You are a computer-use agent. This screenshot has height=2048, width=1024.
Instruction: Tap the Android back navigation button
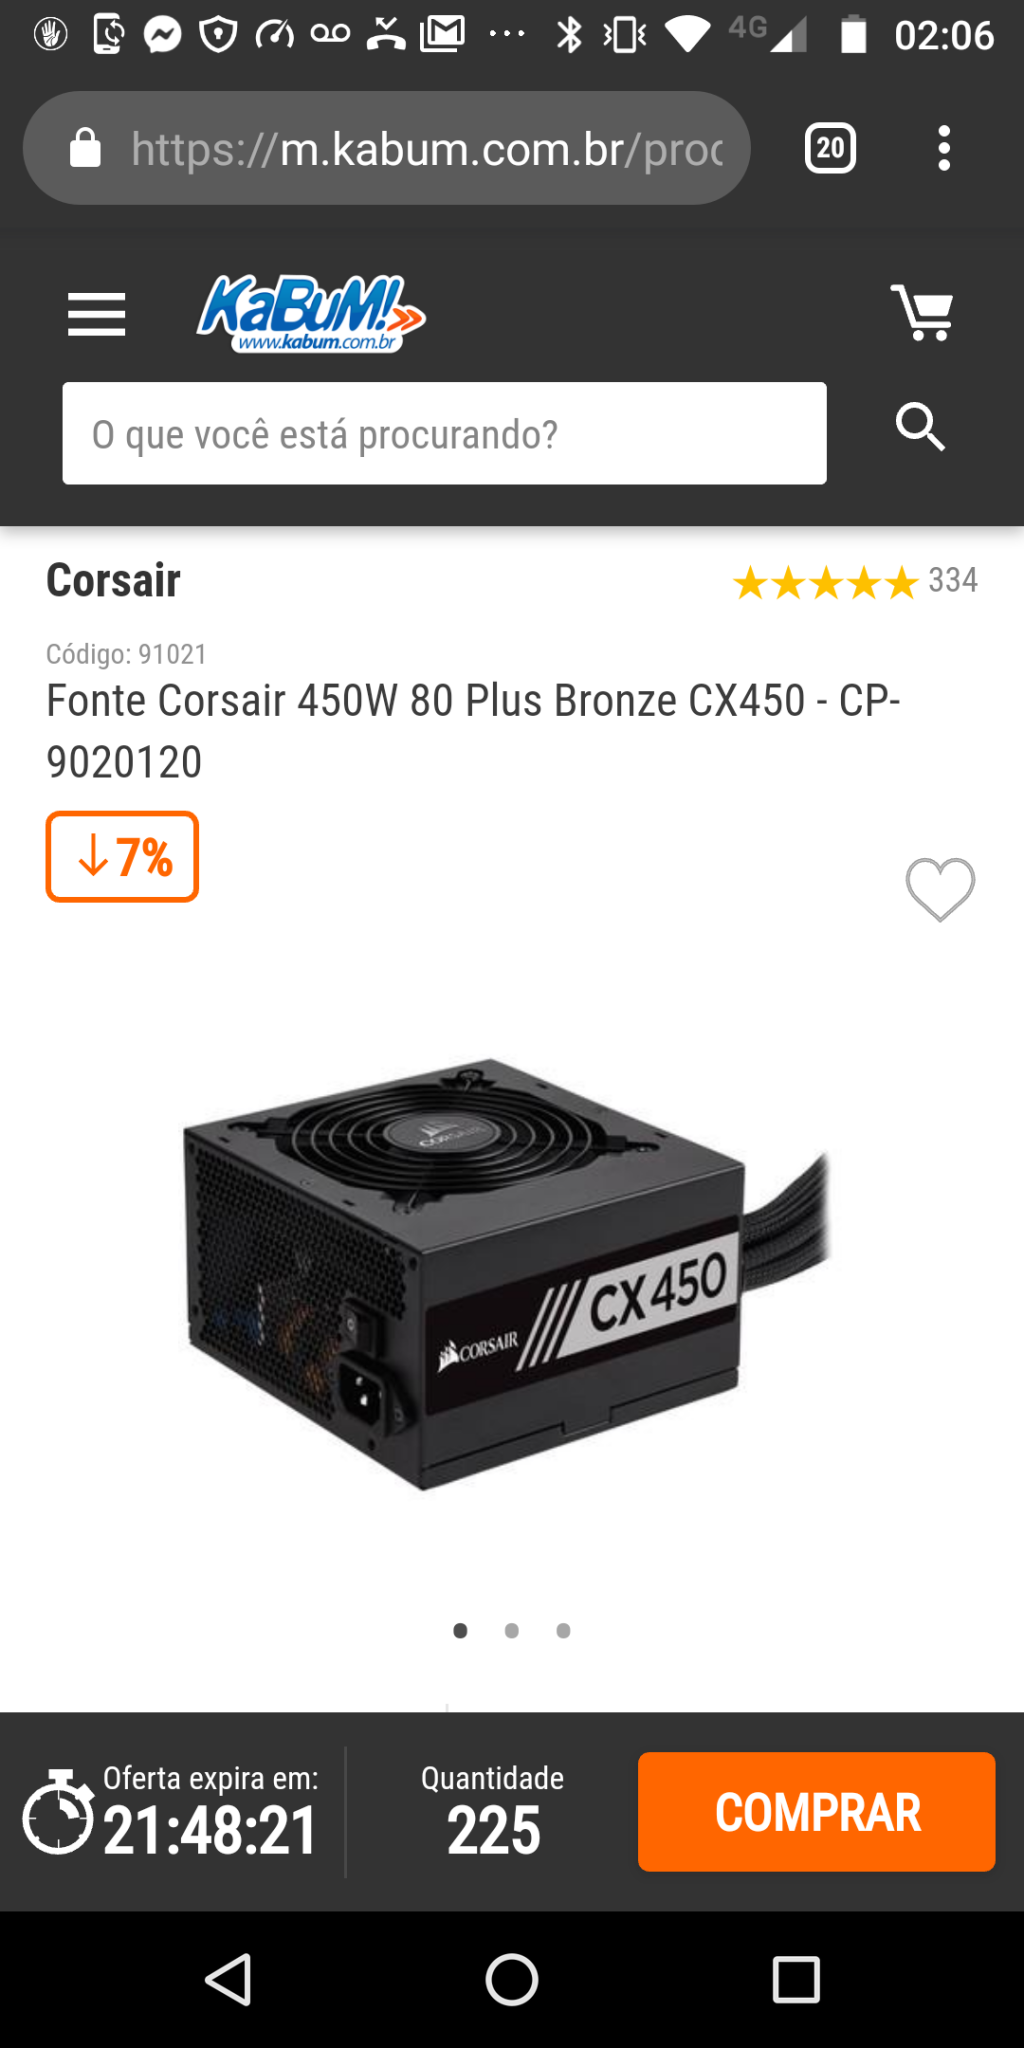point(229,1979)
